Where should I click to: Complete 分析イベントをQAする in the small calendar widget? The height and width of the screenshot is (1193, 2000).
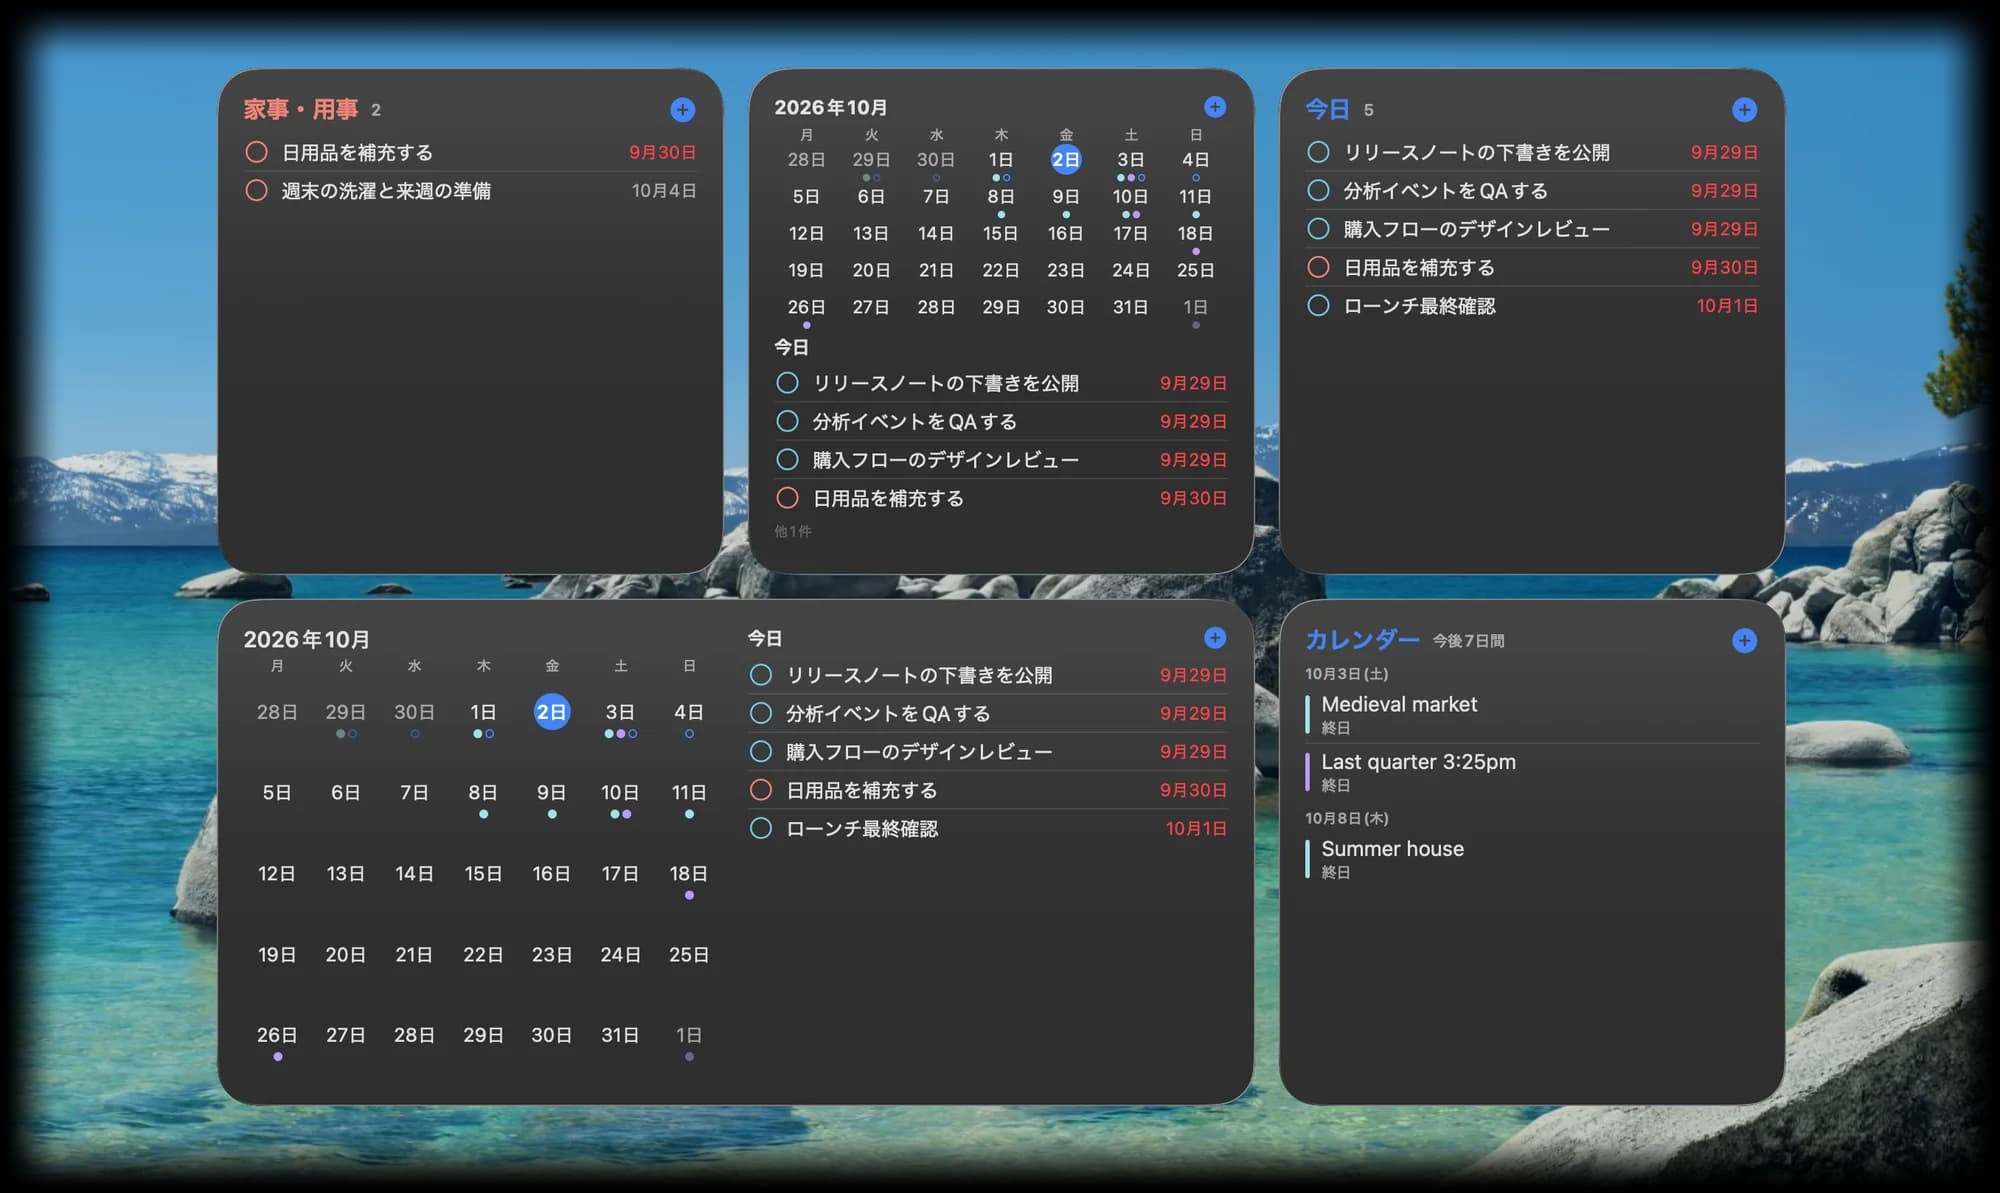click(x=788, y=421)
